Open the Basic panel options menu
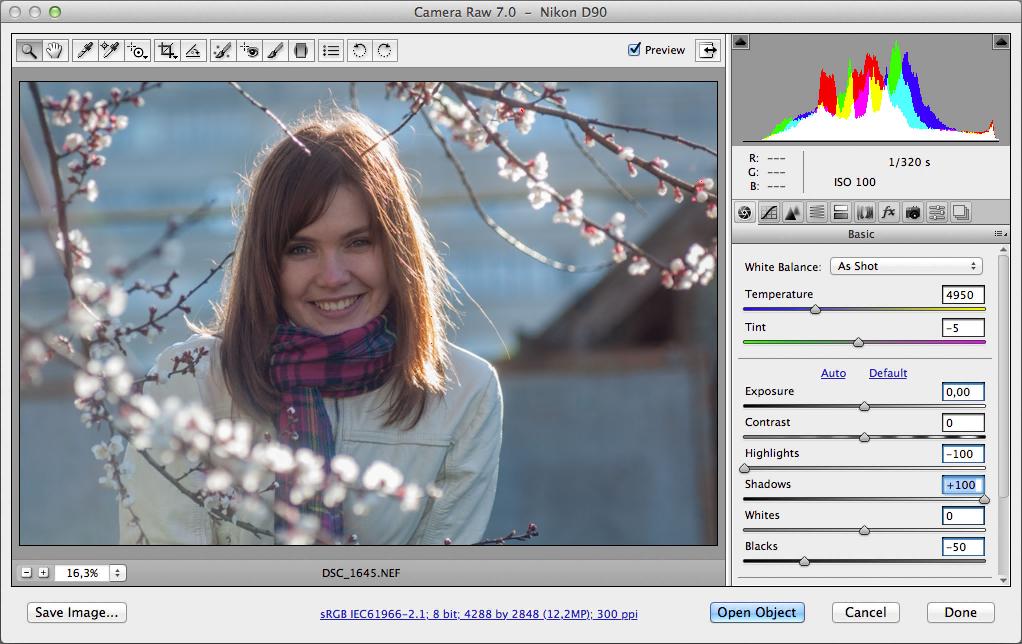 coord(999,234)
